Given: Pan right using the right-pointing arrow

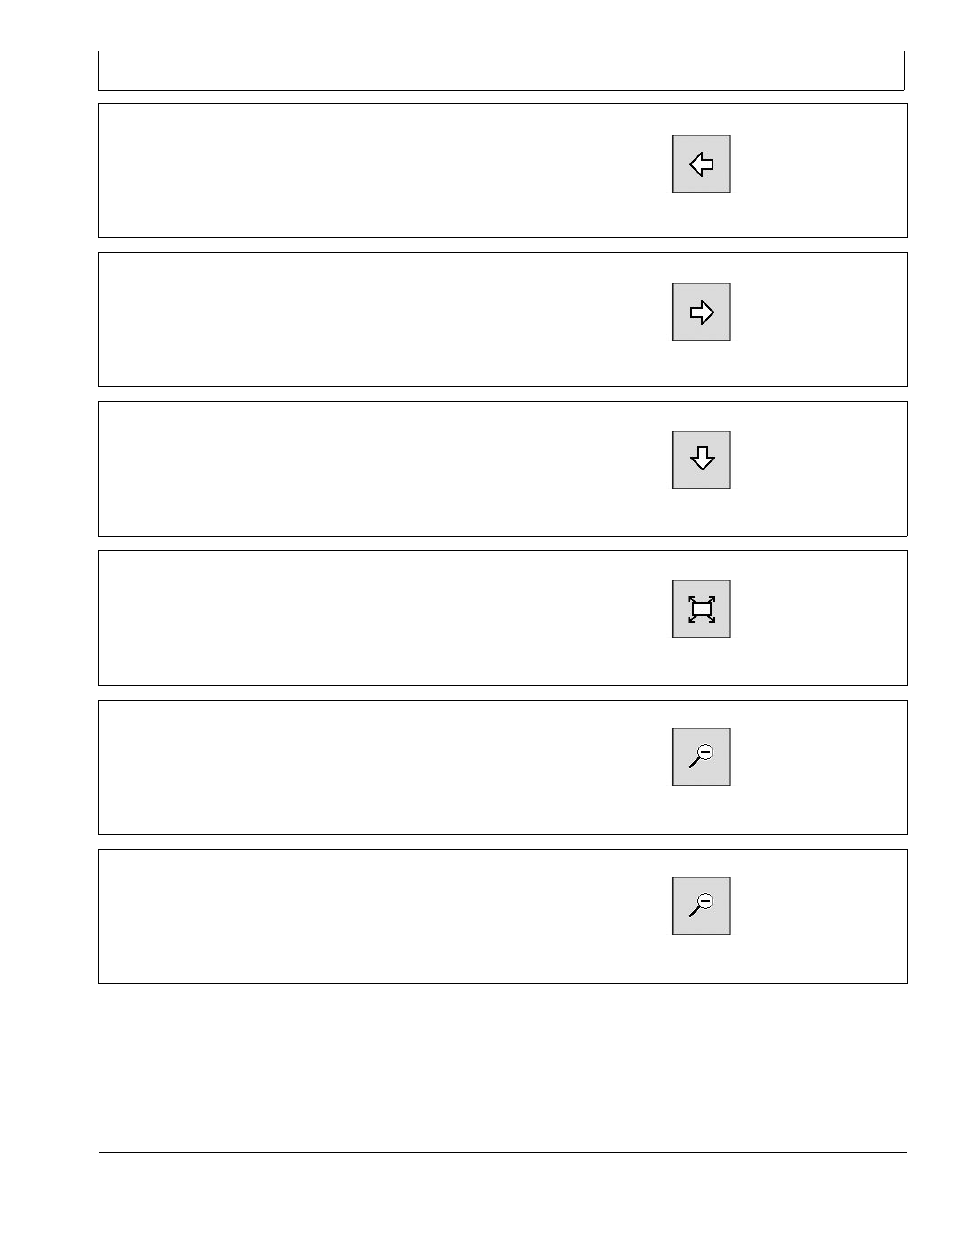Looking at the screenshot, I should pos(701,312).
